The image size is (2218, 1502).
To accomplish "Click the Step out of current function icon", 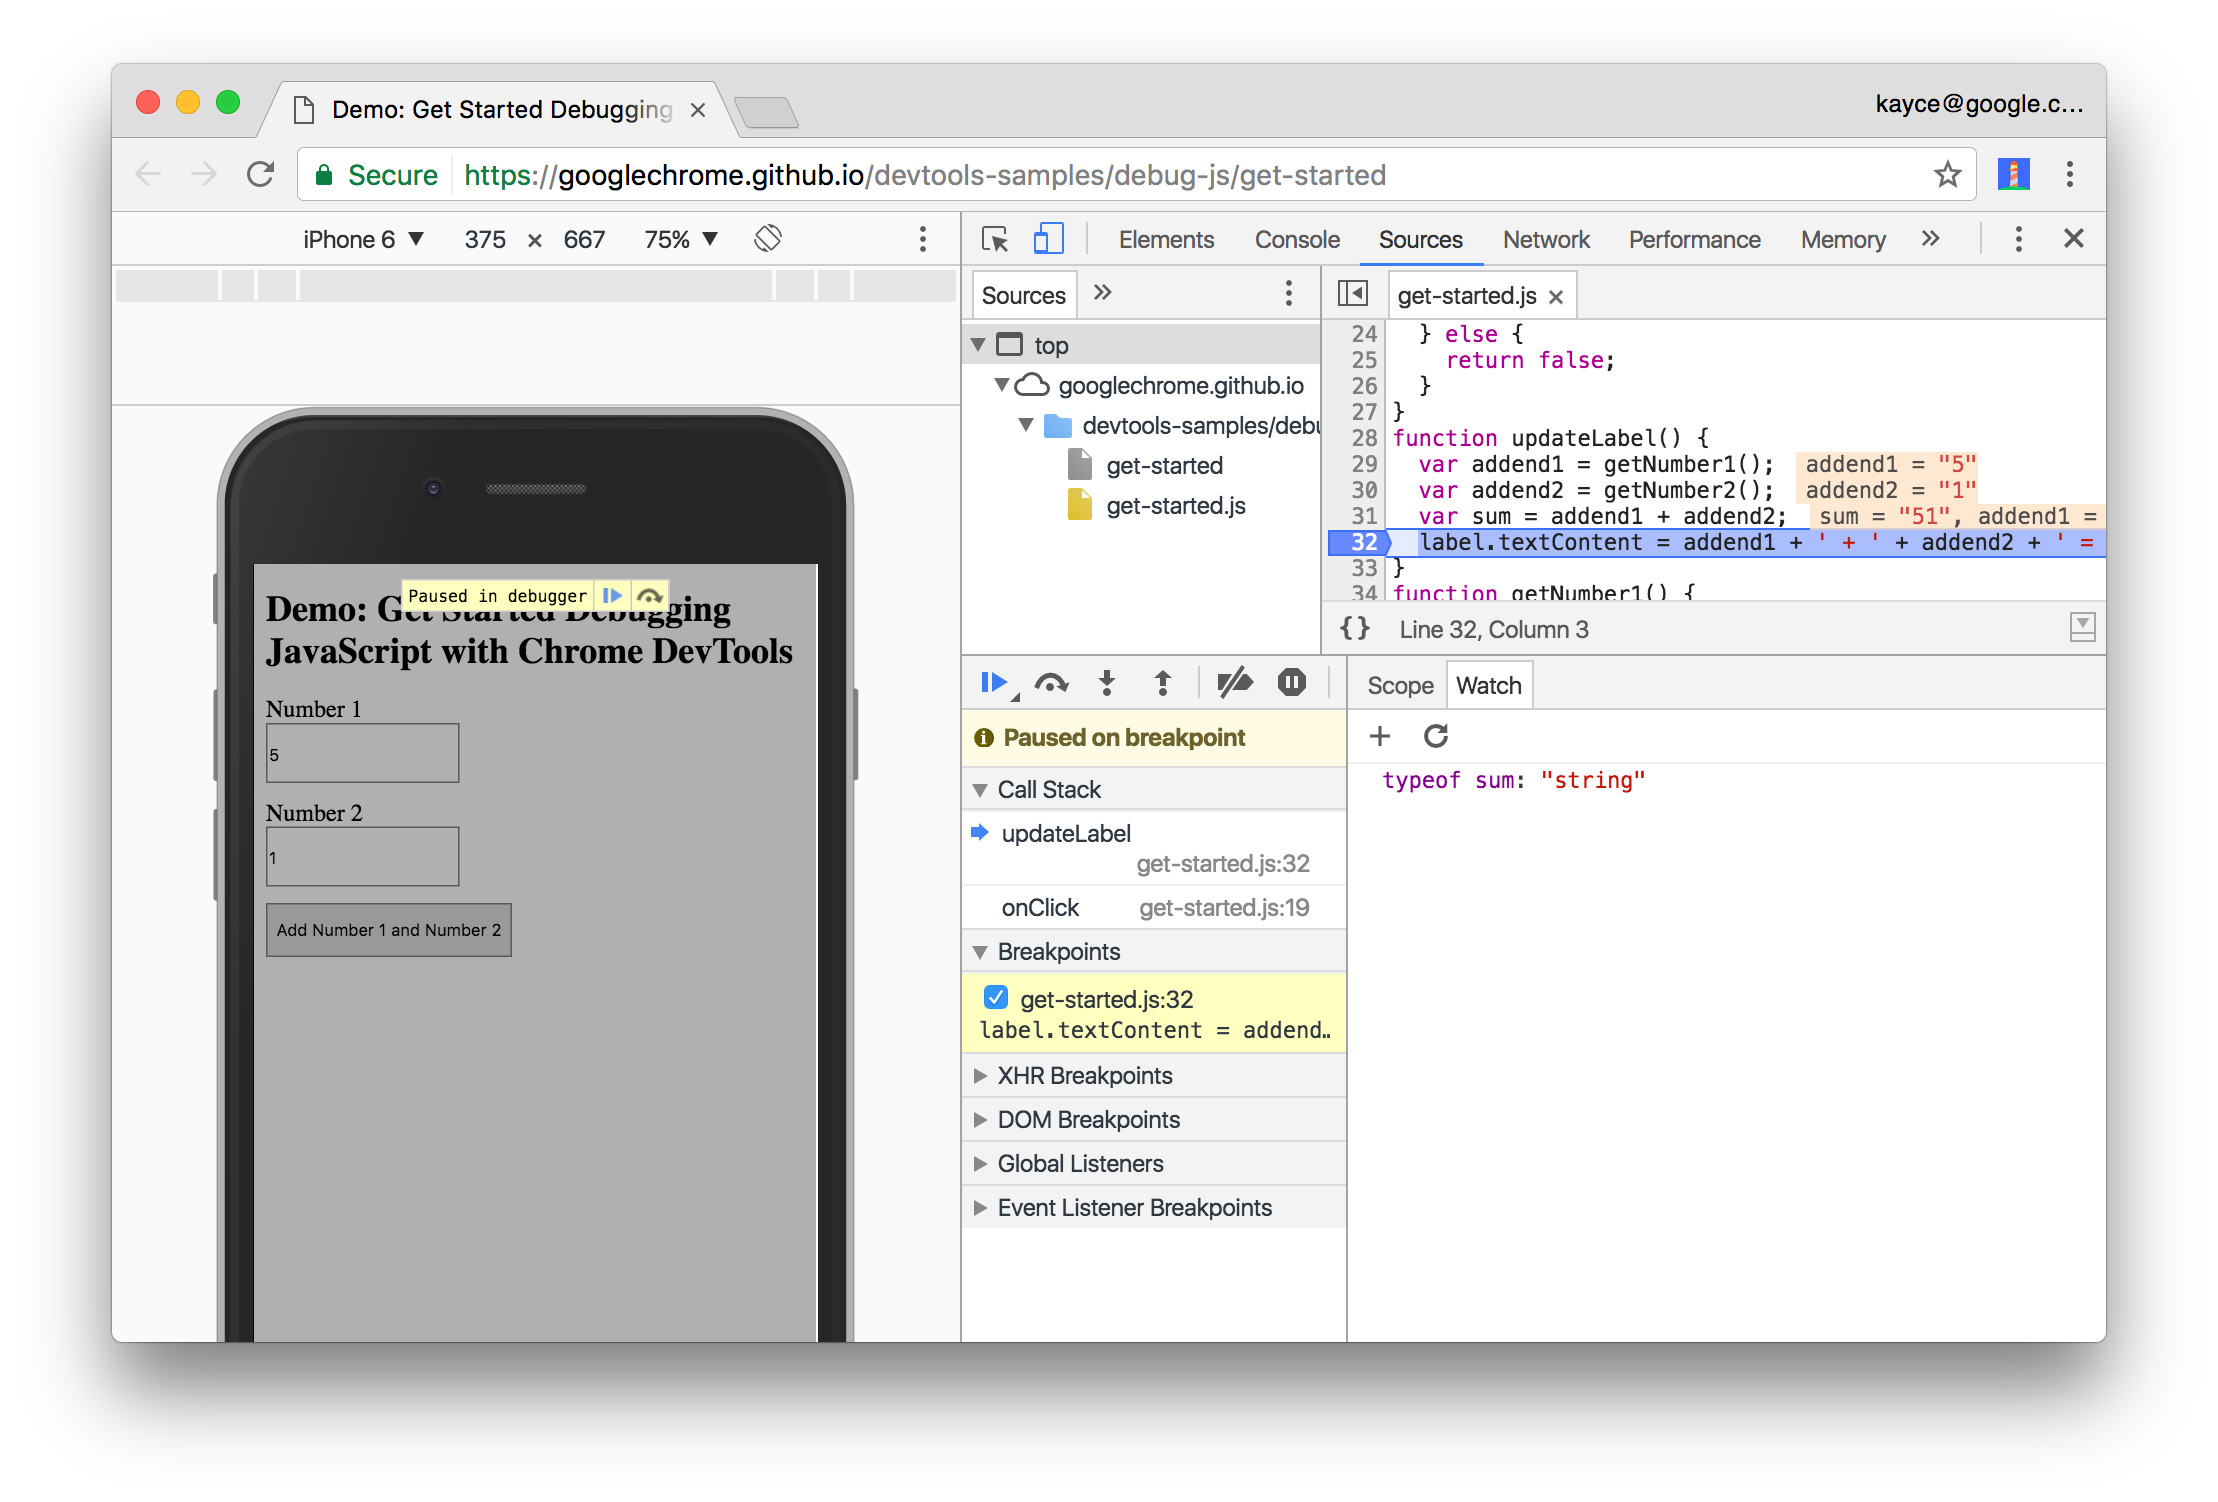I will [1163, 684].
